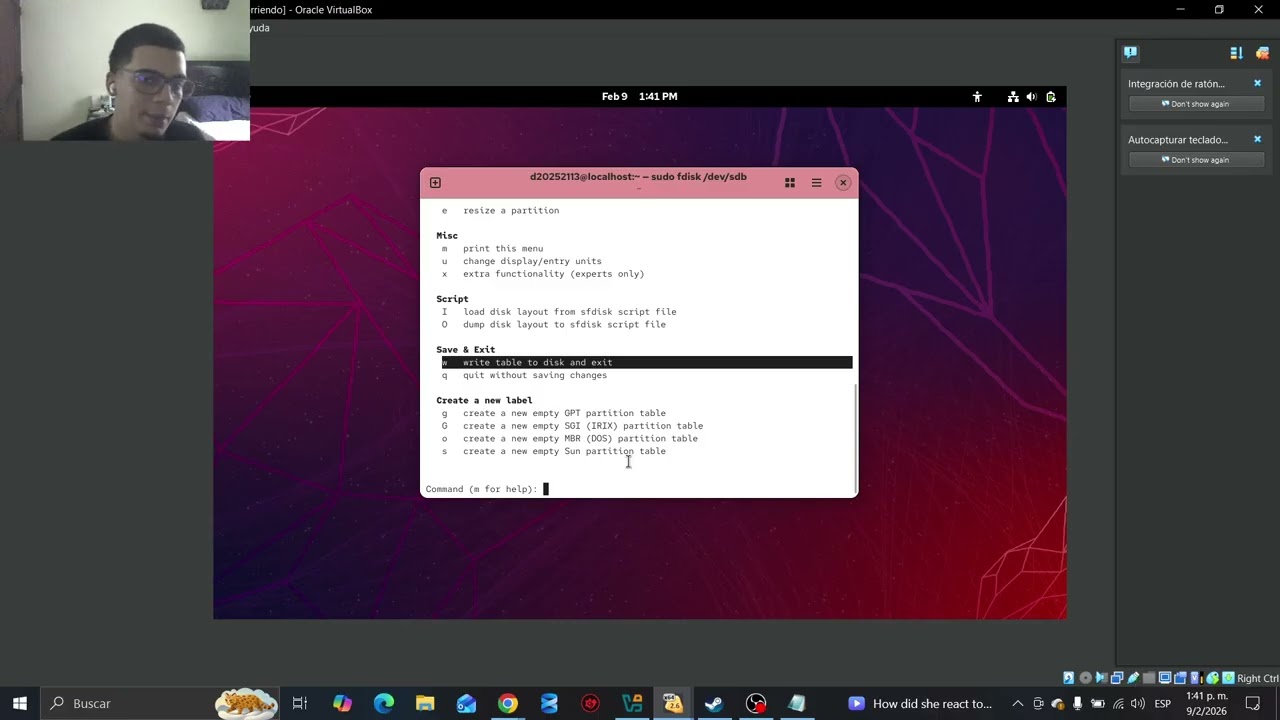Open Windows Start menu
Screen dimensions: 1280x720
19,703
